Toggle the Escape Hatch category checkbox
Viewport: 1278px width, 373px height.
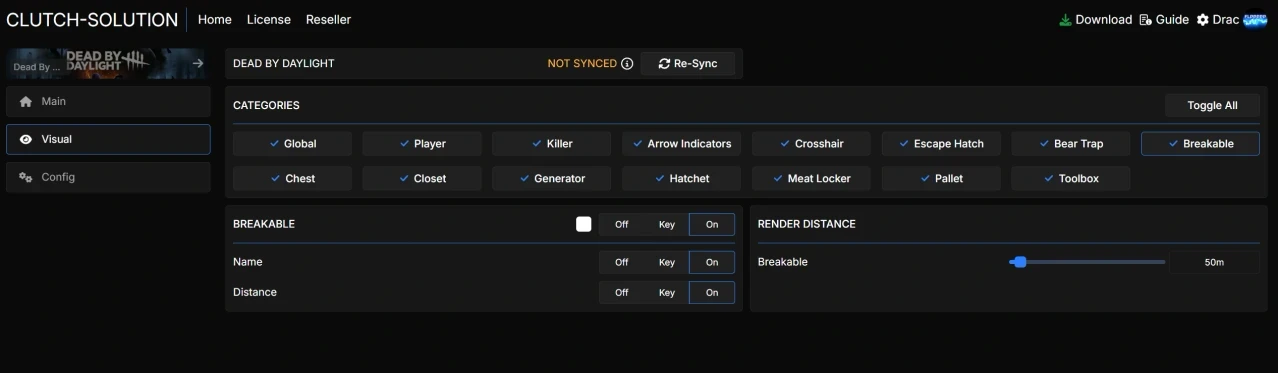click(x=941, y=144)
